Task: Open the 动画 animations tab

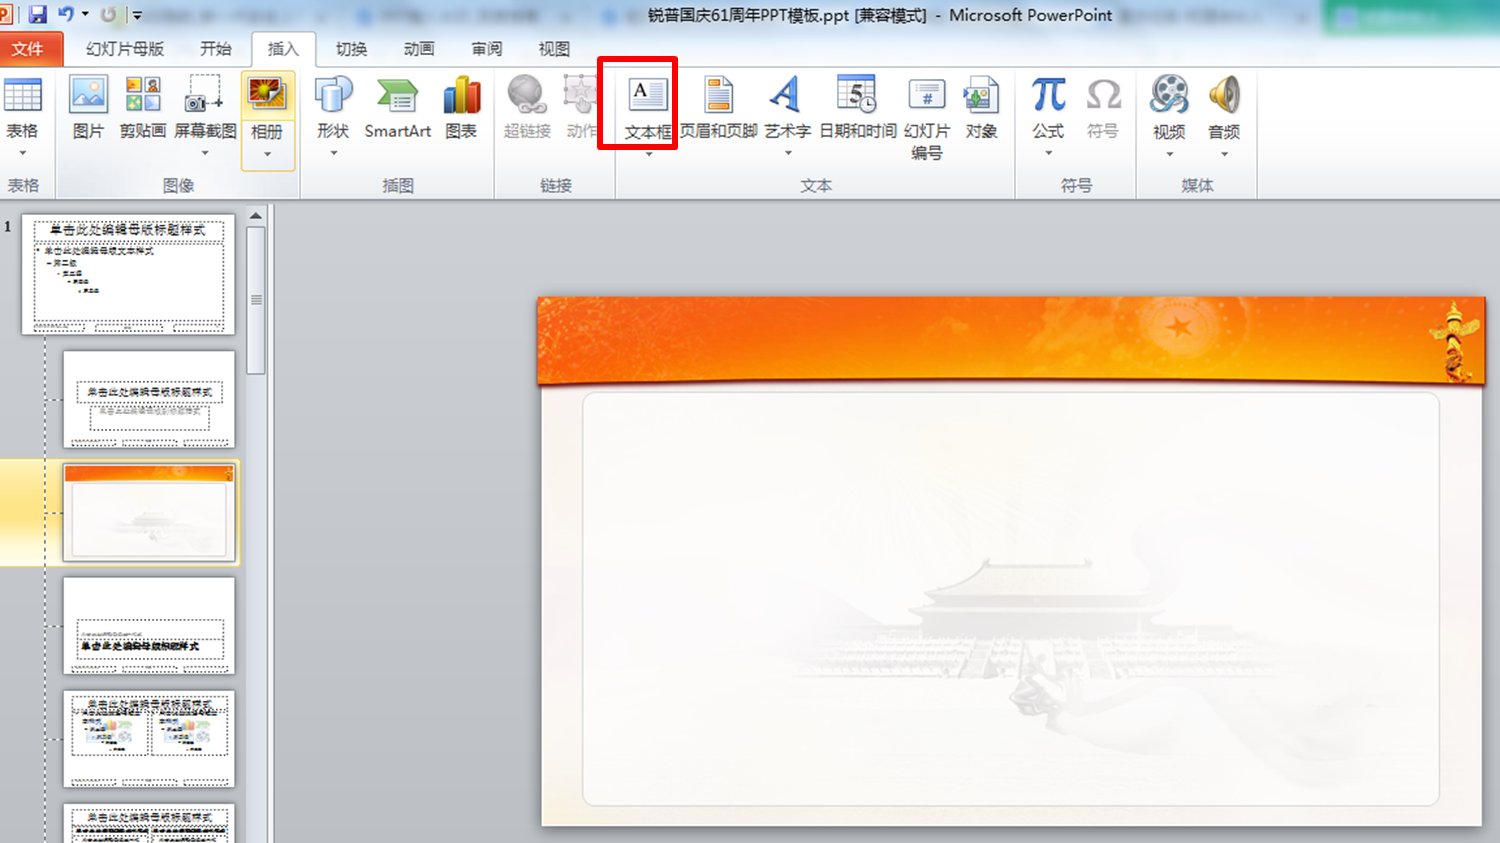Action: (419, 49)
